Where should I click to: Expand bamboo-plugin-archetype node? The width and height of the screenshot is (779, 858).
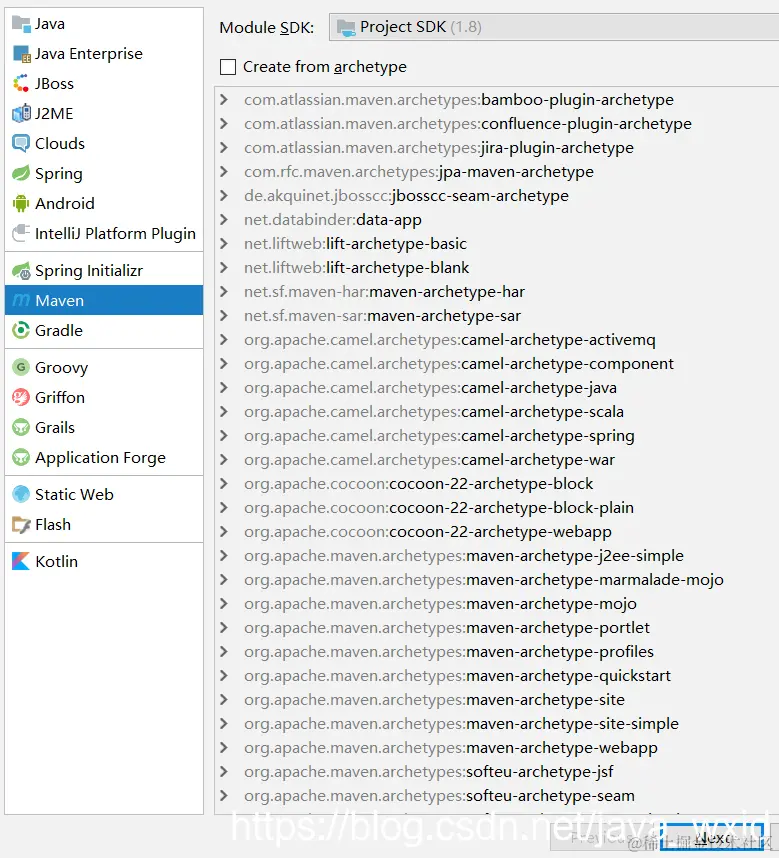point(224,100)
